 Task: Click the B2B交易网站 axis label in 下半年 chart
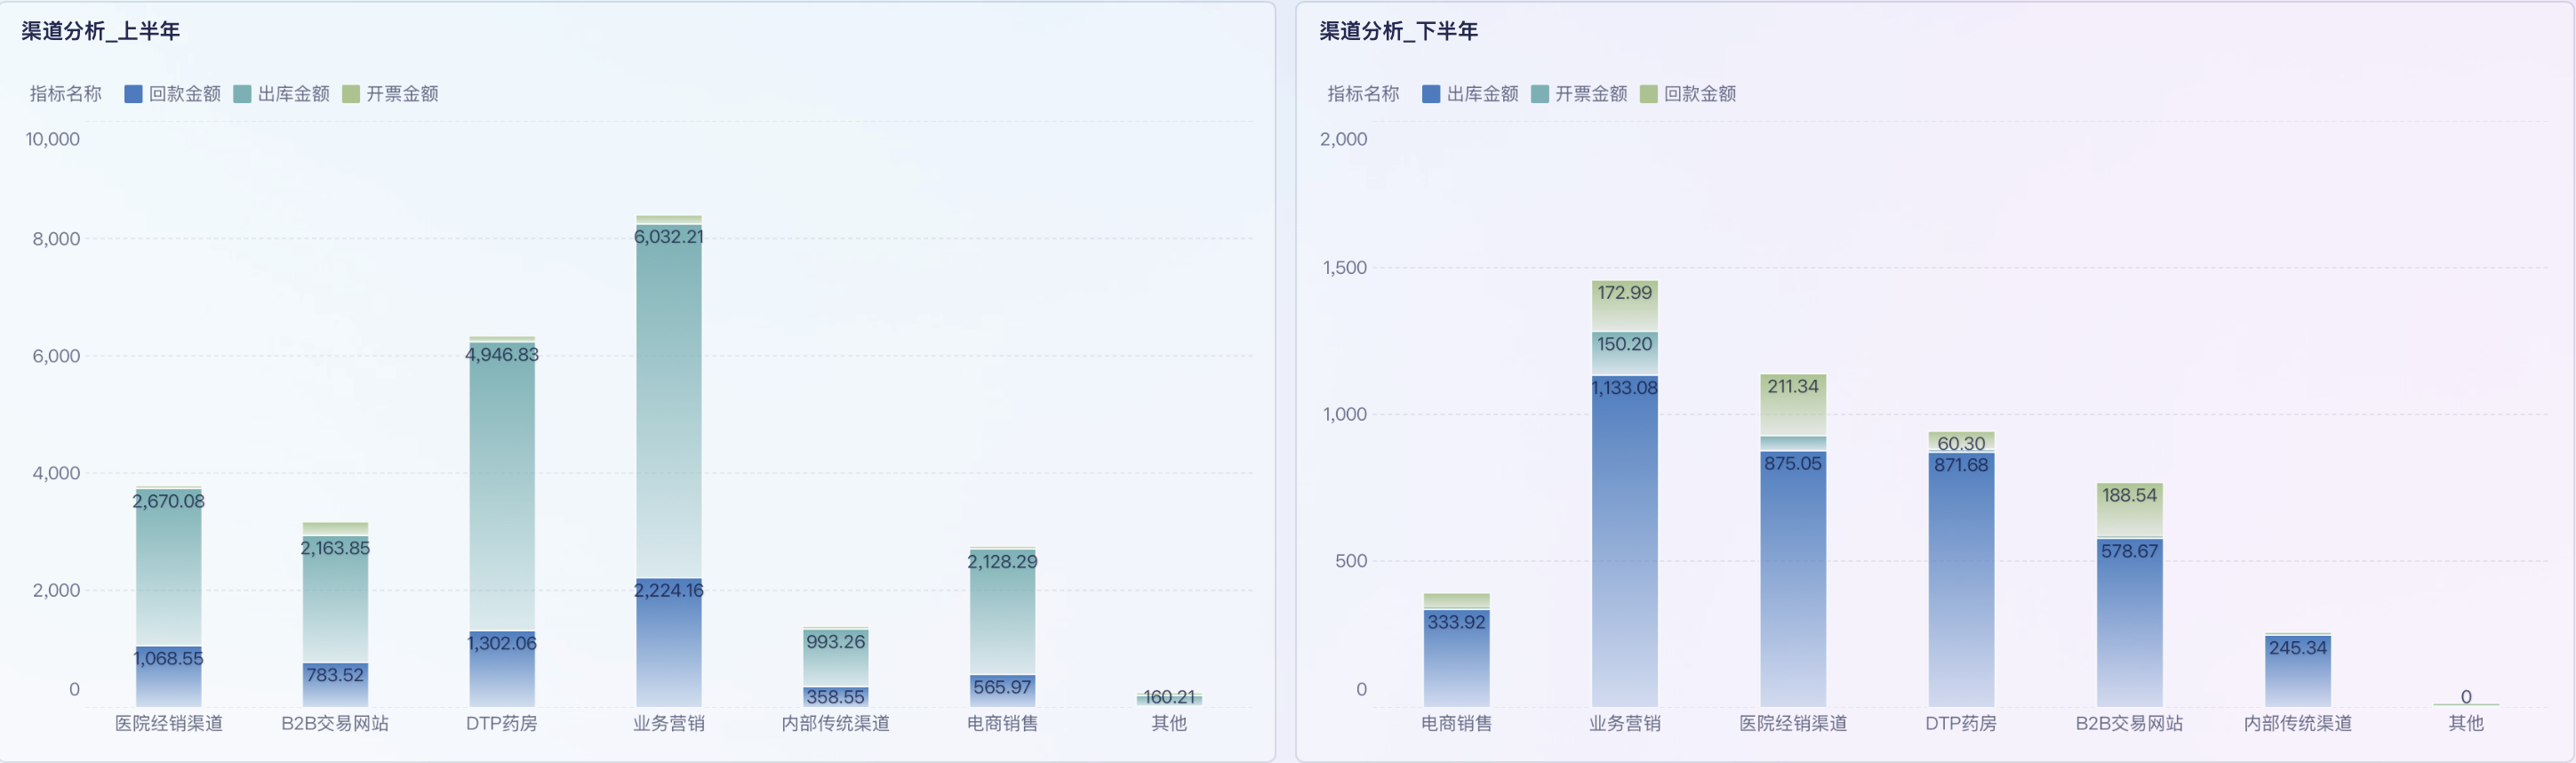[x=2129, y=723]
